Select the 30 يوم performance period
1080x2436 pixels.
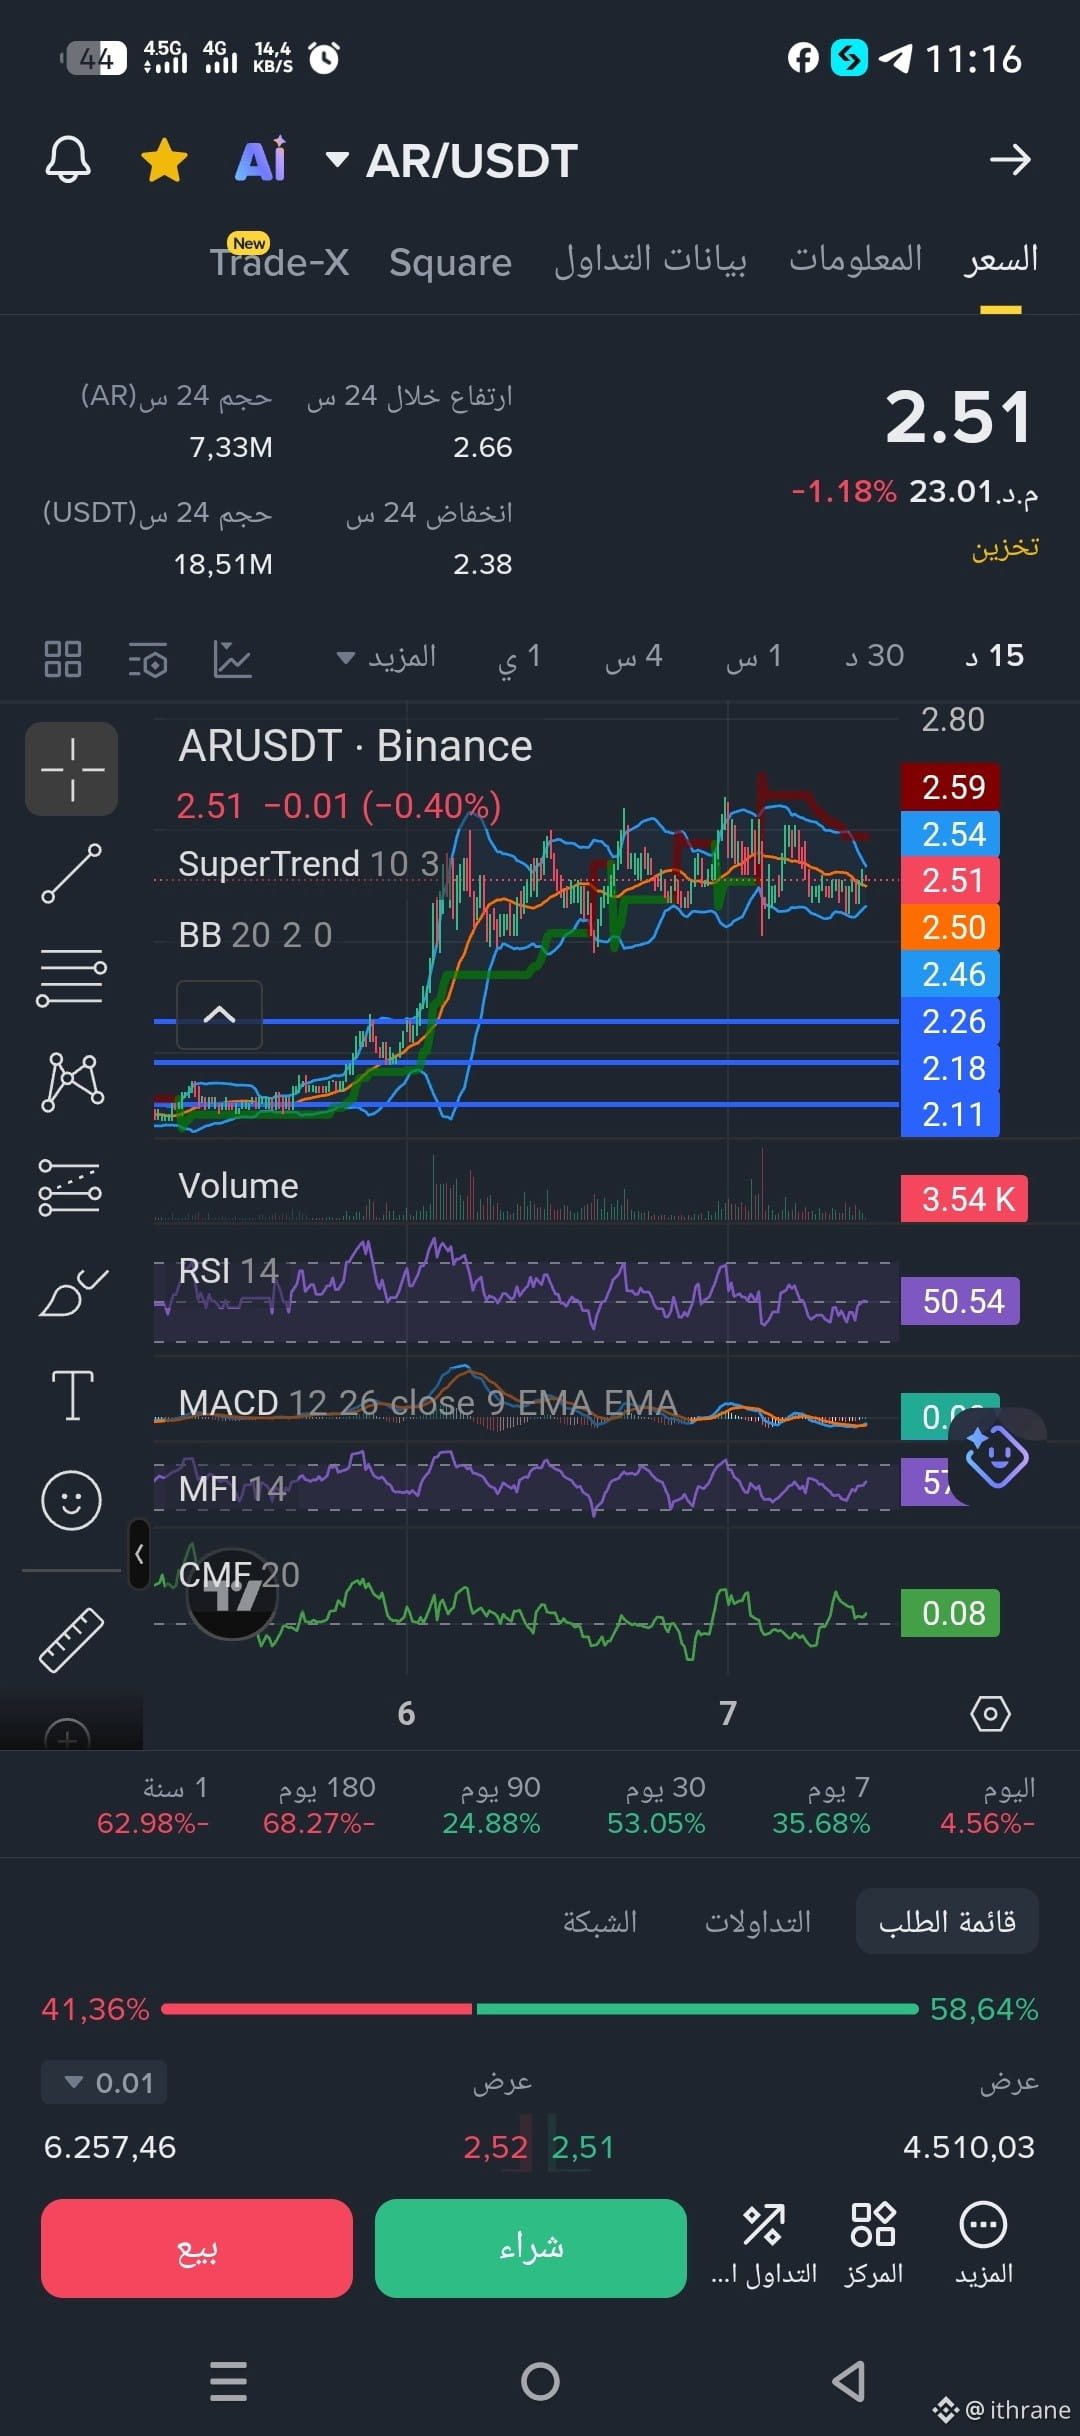[656, 1805]
